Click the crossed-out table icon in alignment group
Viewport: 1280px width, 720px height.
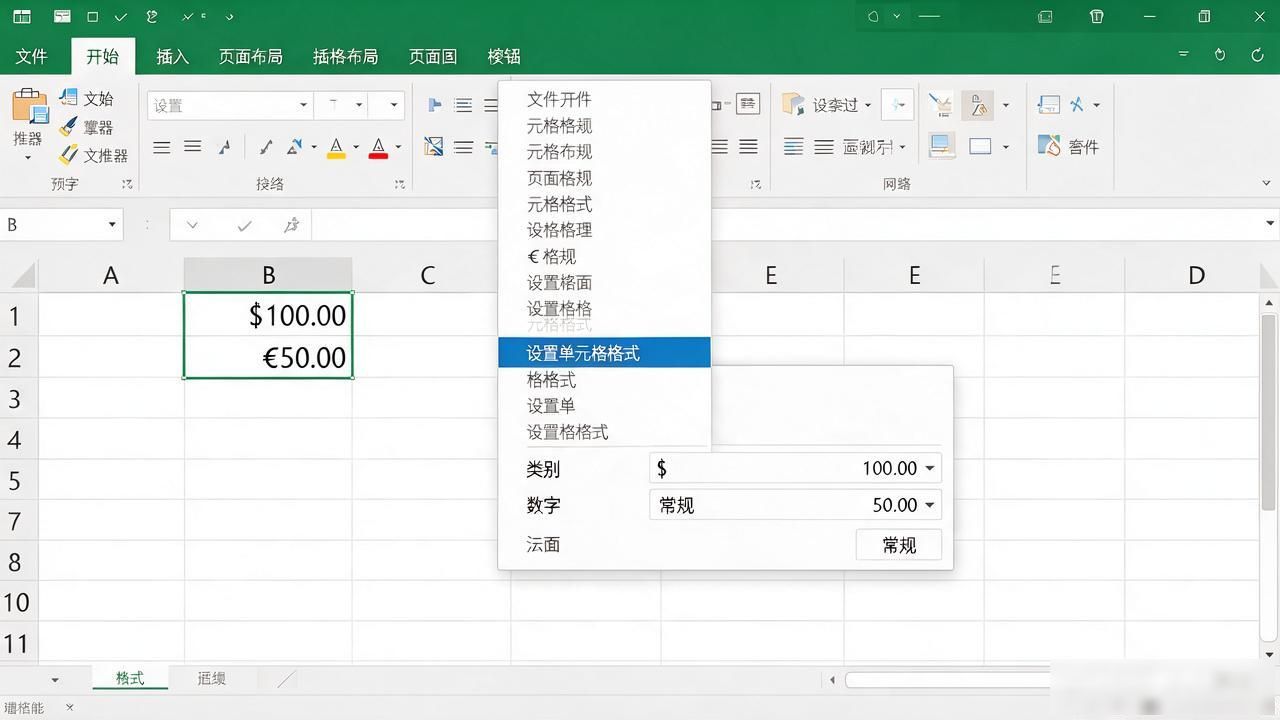pyautogui.click(x=433, y=147)
